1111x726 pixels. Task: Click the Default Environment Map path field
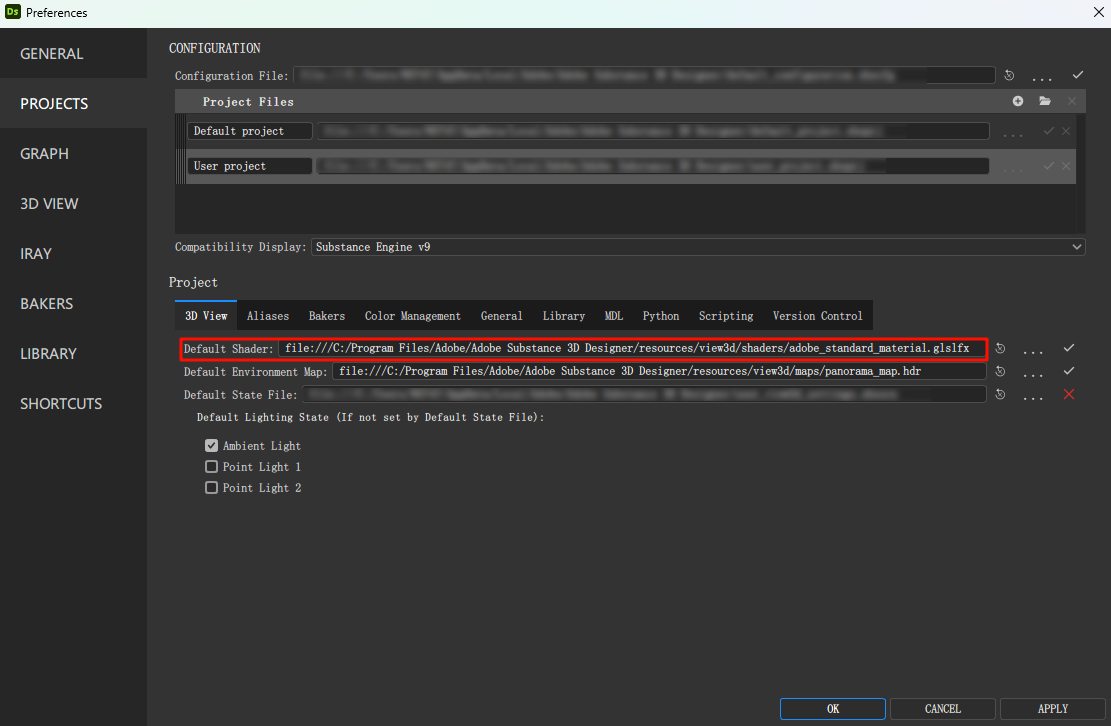click(x=658, y=372)
